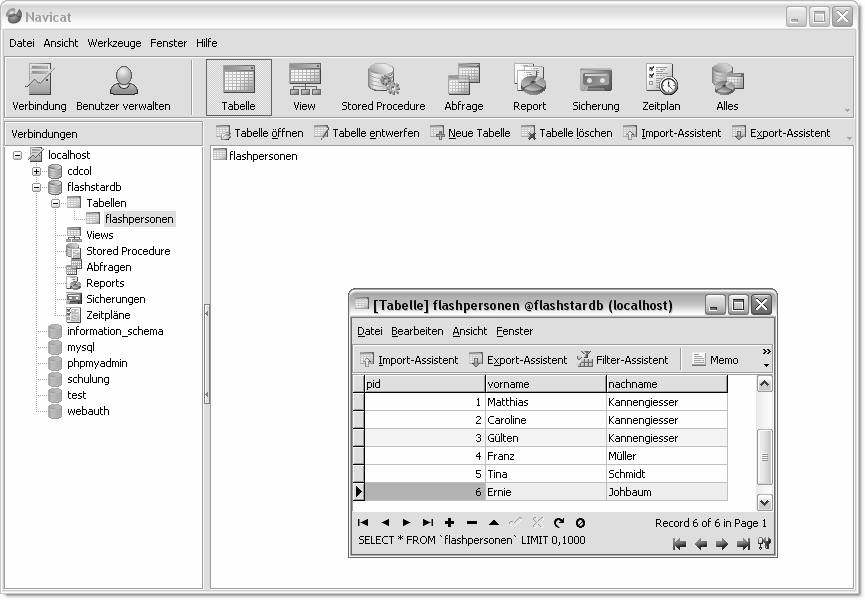This screenshot has height=600, width=865.
Task: Click the Neue Tabelle button
Action: coord(470,133)
